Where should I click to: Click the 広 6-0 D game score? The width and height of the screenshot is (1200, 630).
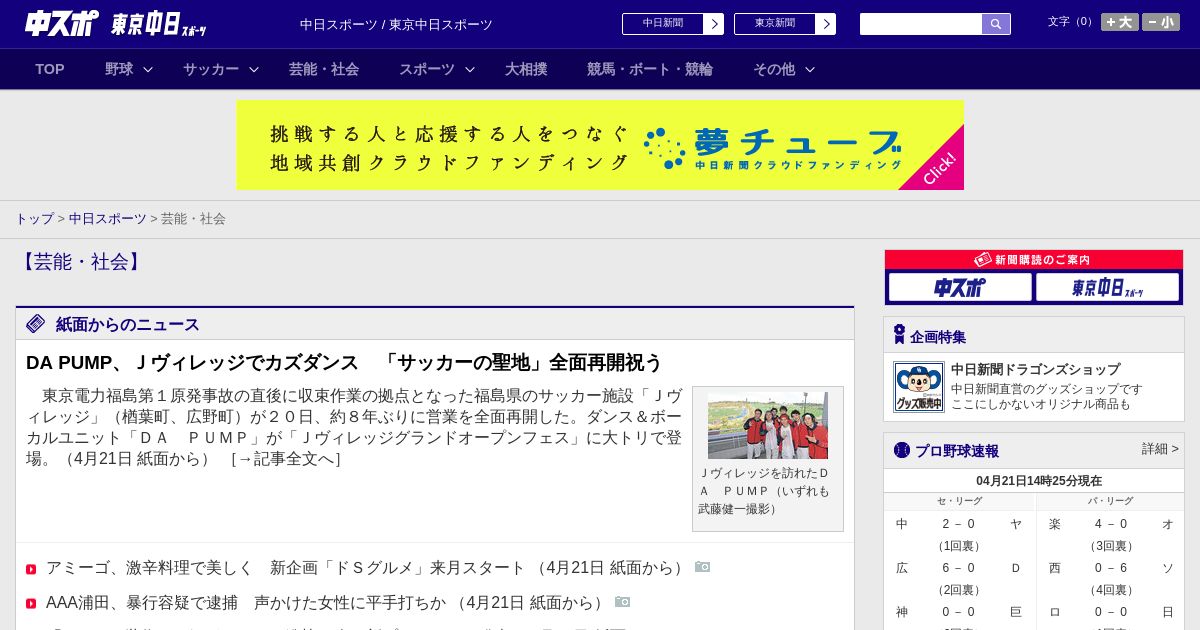[959, 568]
